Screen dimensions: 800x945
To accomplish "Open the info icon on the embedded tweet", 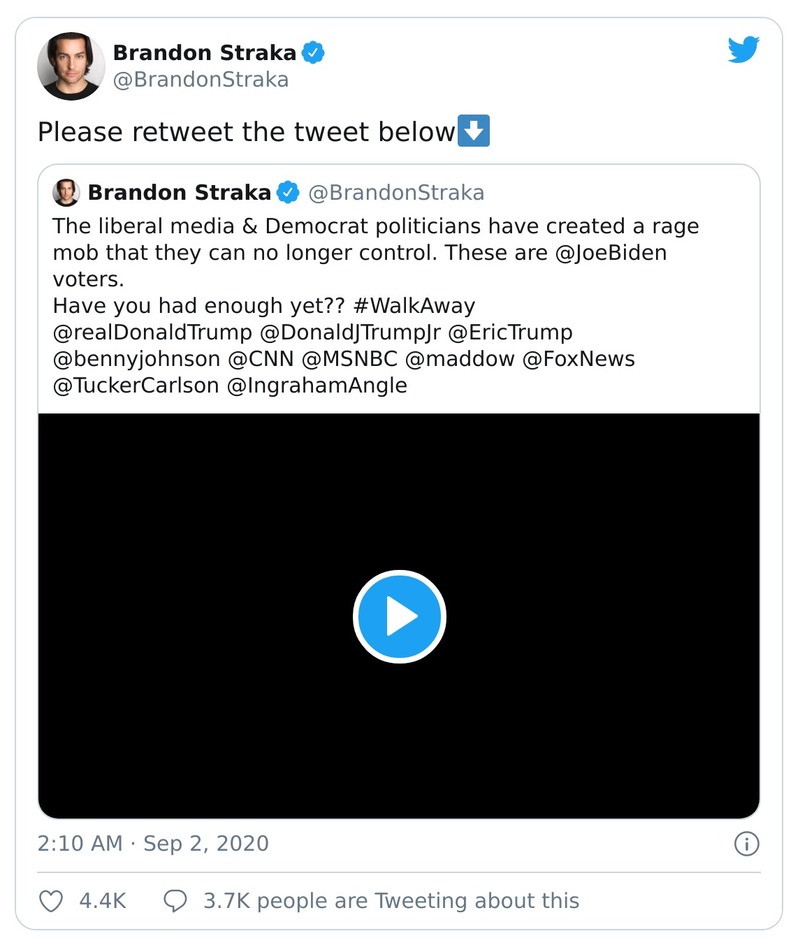I will coord(746,844).
